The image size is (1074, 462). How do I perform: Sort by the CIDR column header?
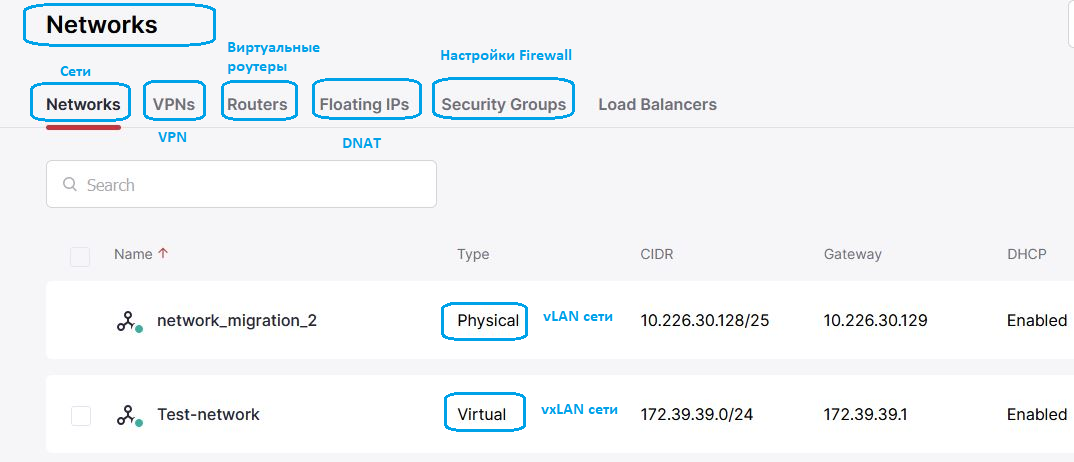coord(657,254)
